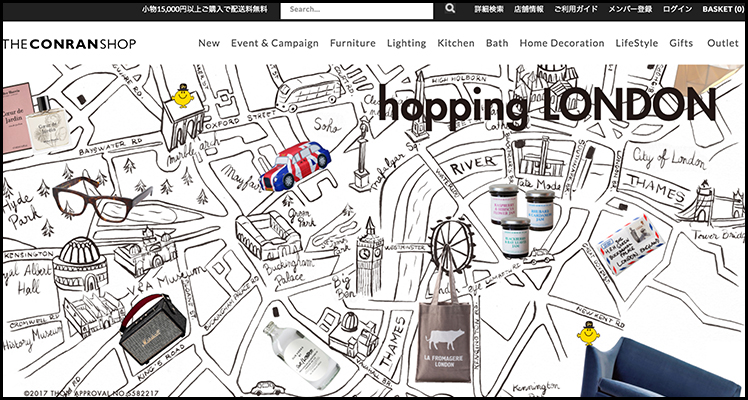This screenshot has width=748, height=400.
Task: Go to Home Decoration category
Action: click(562, 43)
